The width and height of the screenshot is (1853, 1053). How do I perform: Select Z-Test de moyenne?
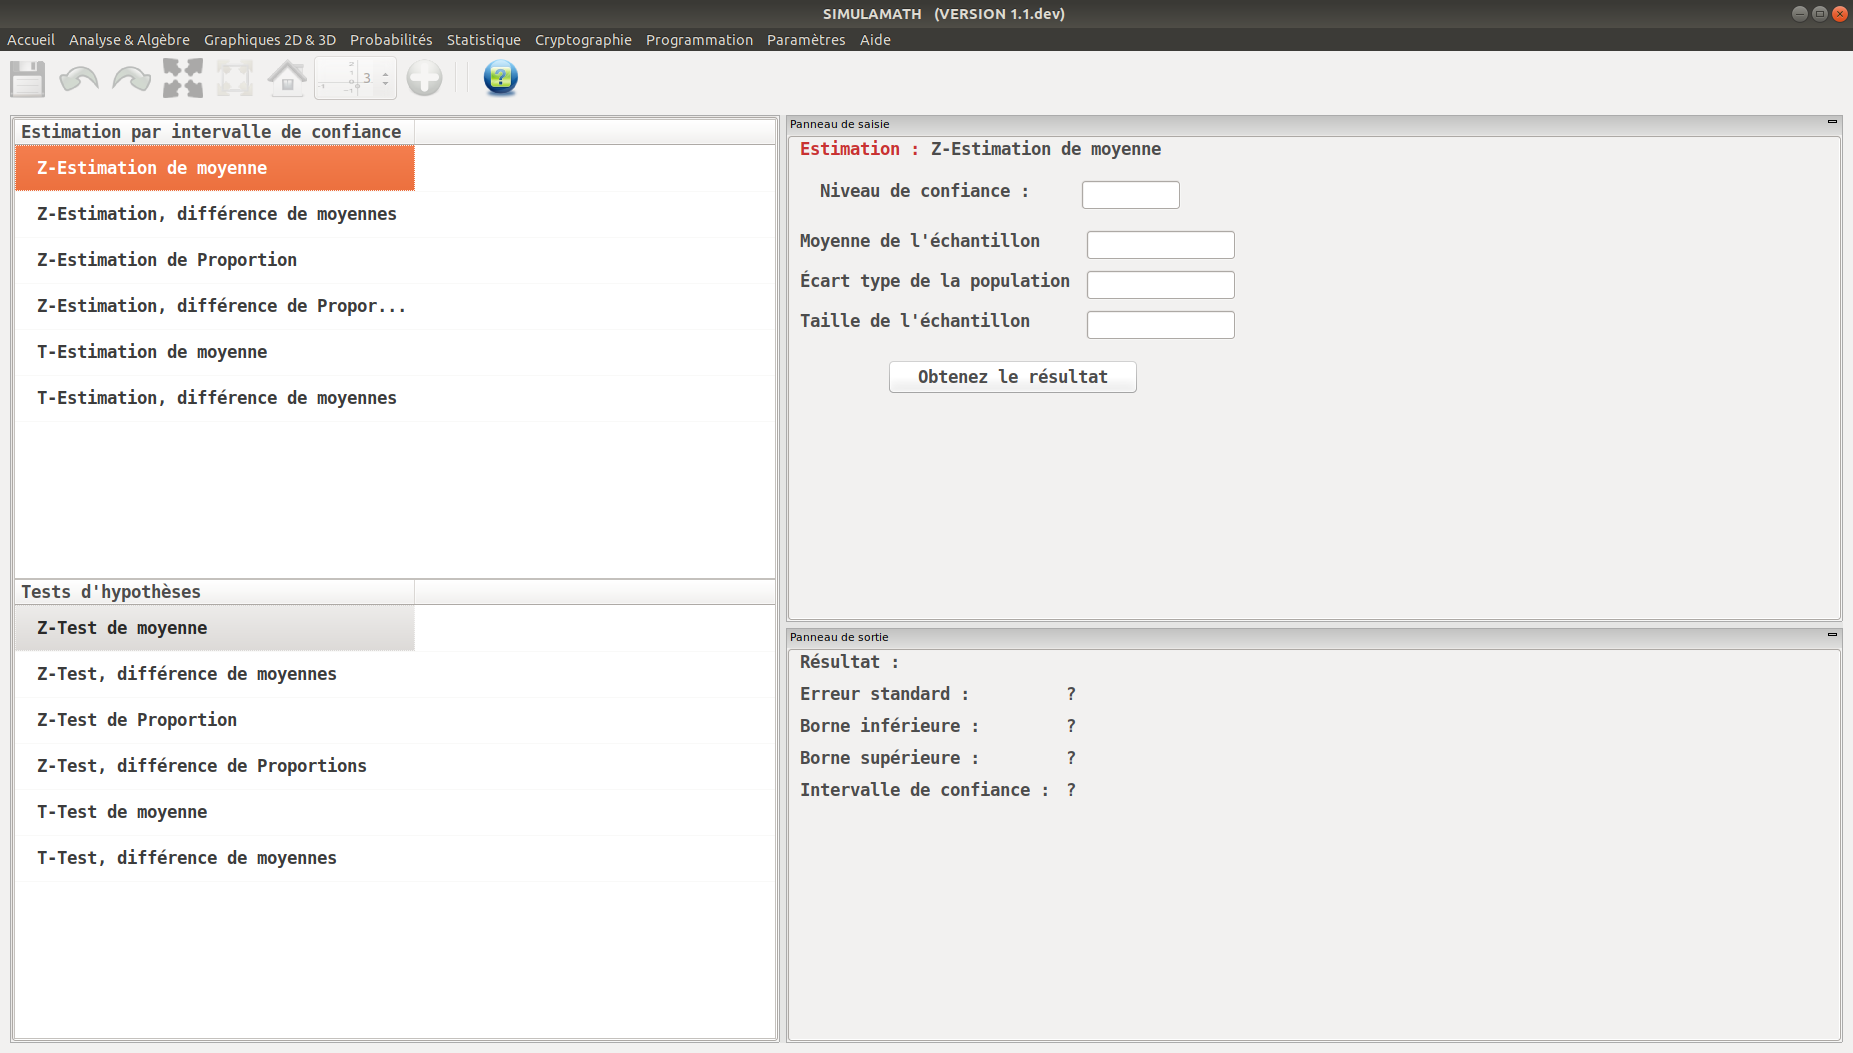point(215,628)
